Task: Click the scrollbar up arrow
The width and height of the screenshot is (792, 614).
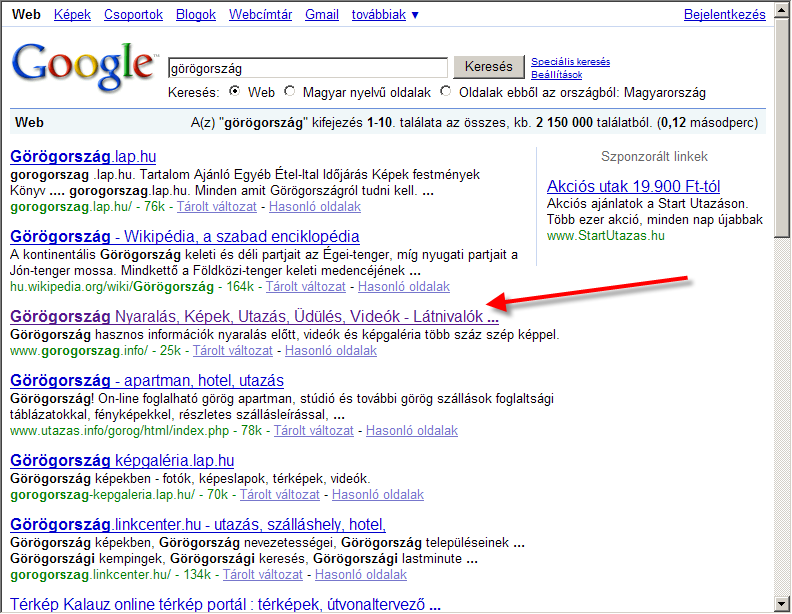Action: coord(782,8)
